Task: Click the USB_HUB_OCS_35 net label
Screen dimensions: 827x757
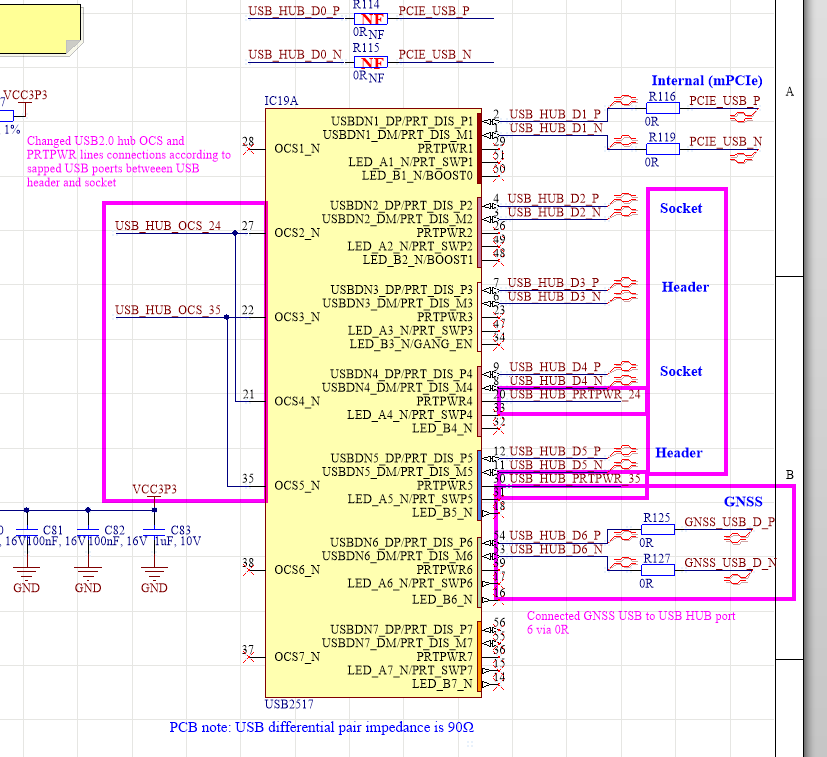Action: pyautogui.click(x=168, y=310)
